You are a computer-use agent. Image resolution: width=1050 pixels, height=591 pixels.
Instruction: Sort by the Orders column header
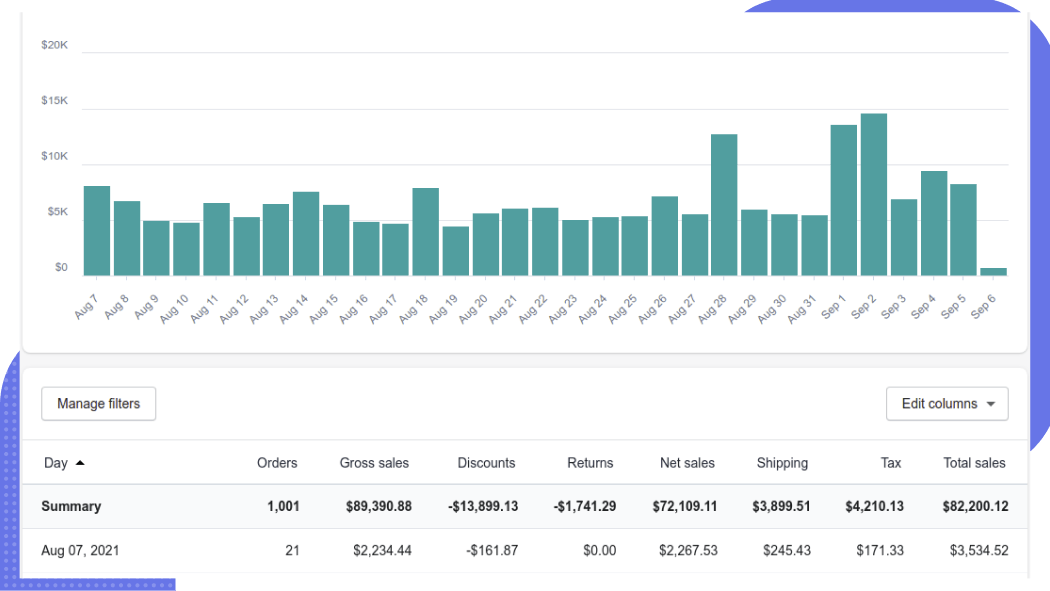point(277,463)
